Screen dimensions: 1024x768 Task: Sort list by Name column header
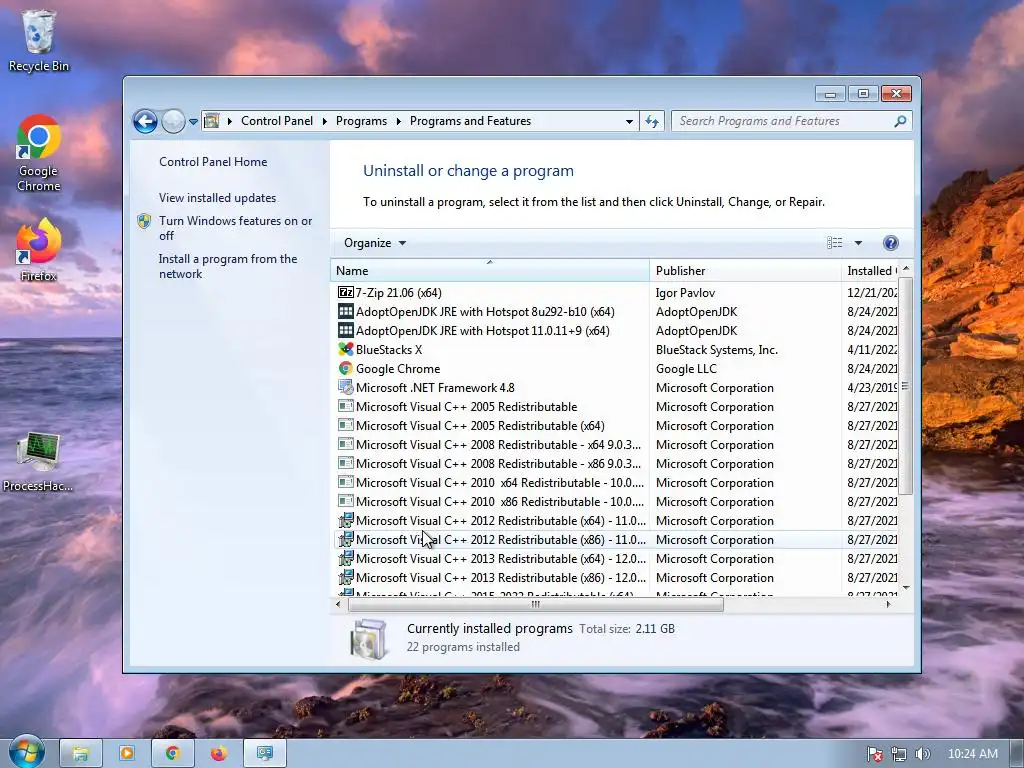pyautogui.click(x=490, y=270)
